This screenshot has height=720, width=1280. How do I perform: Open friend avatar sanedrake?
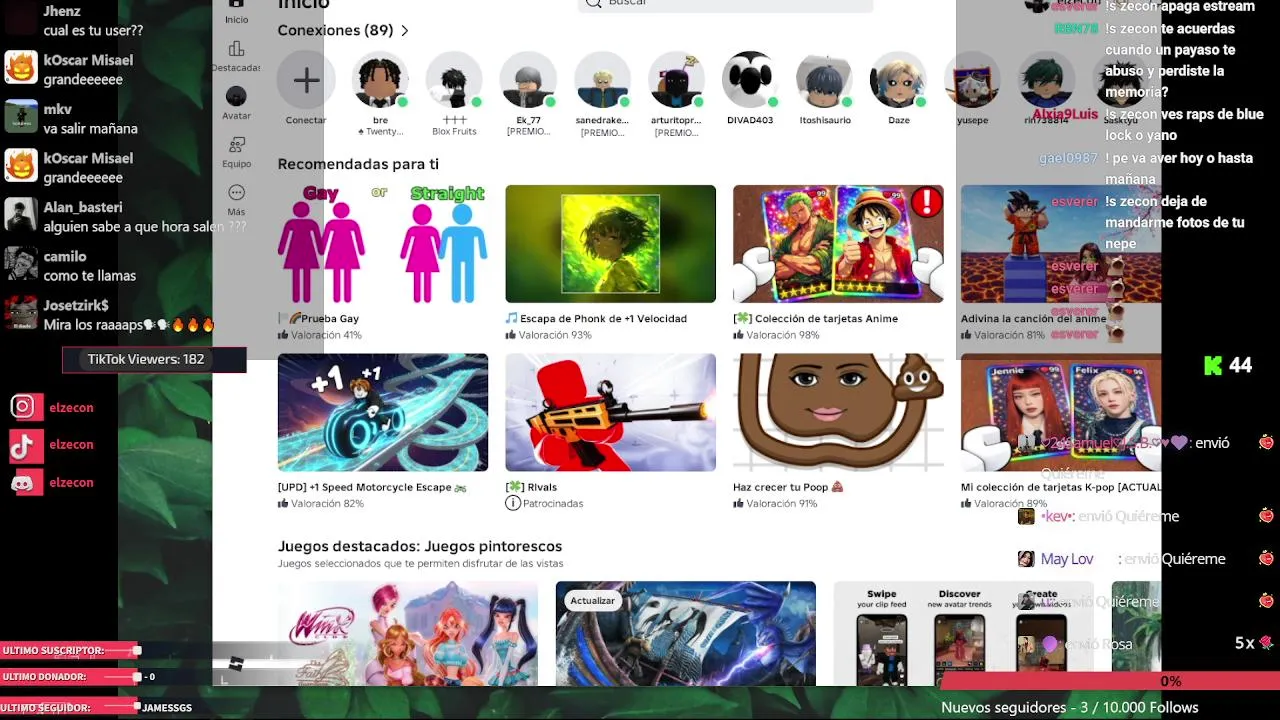(x=602, y=80)
